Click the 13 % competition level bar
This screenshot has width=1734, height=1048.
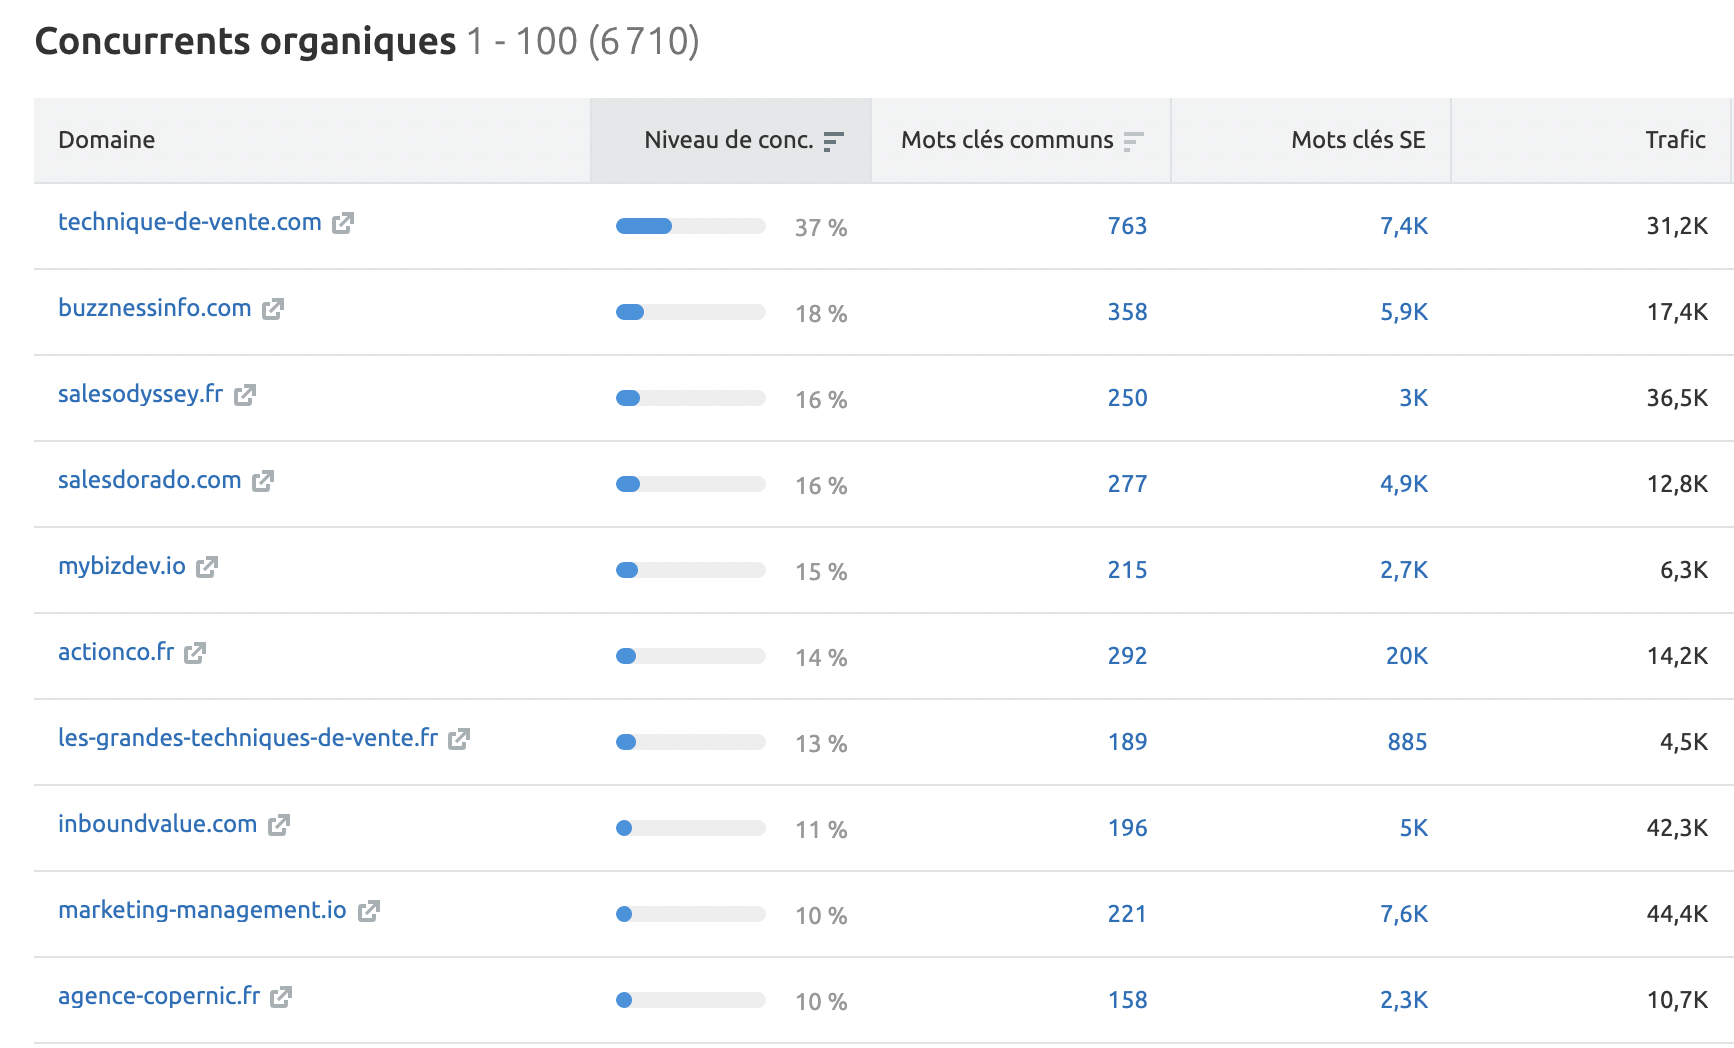coord(691,742)
